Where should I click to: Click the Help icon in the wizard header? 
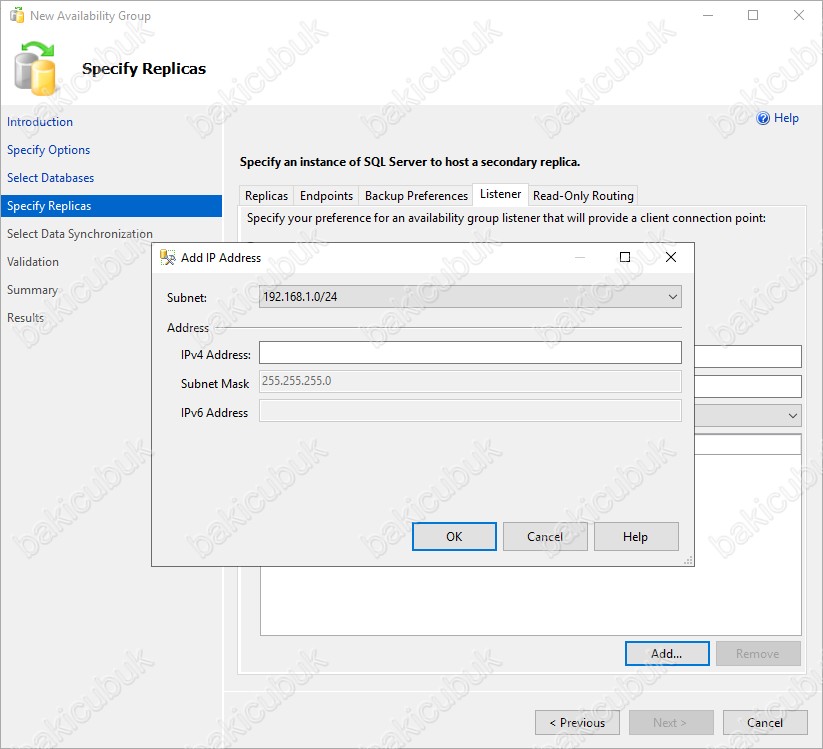tap(763, 118)
